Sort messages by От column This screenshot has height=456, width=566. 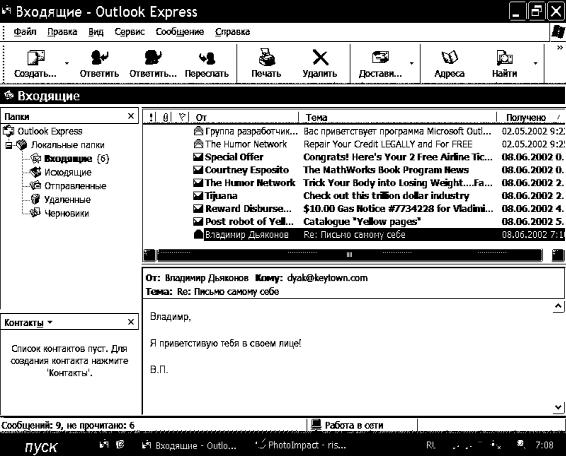(244, 117)
